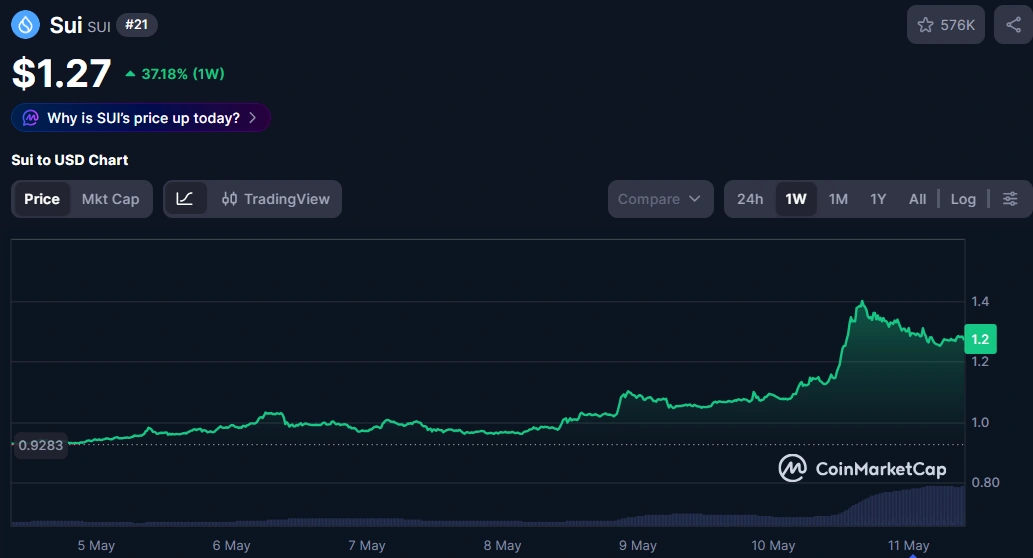Click the Sui to USD Chart heading
Screen dimensions: 1033x558
point(69,160)
